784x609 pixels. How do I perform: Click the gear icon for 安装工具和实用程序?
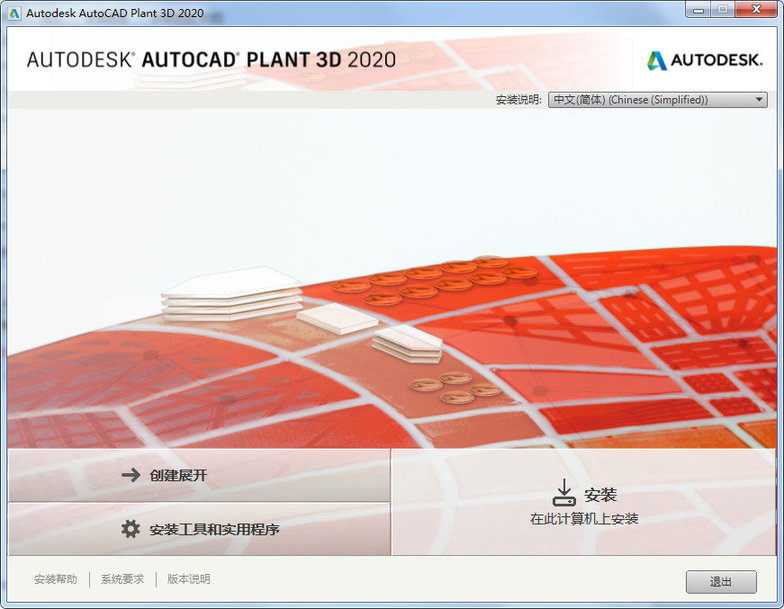pos(130,528)
